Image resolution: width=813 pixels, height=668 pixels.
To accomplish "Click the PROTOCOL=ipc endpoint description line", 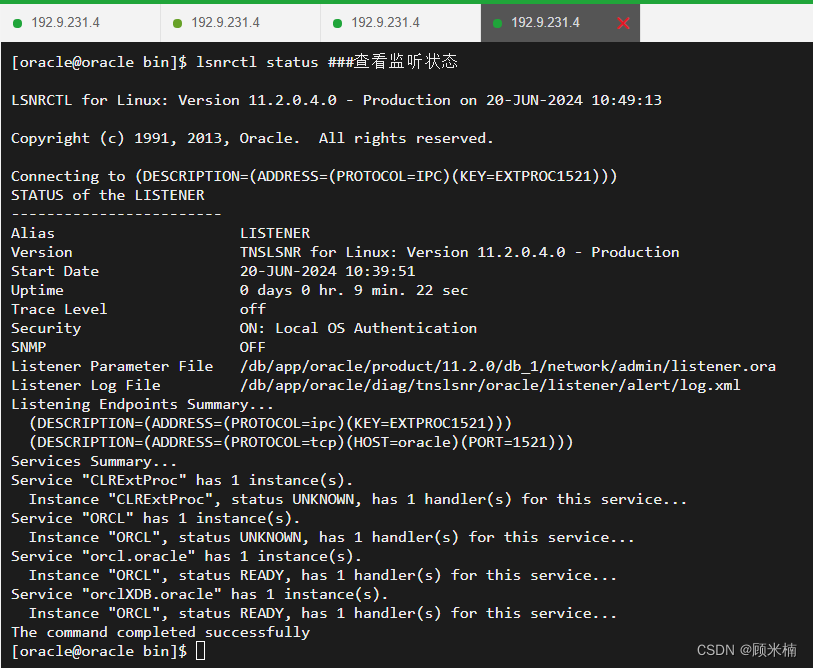I will 270,424.
